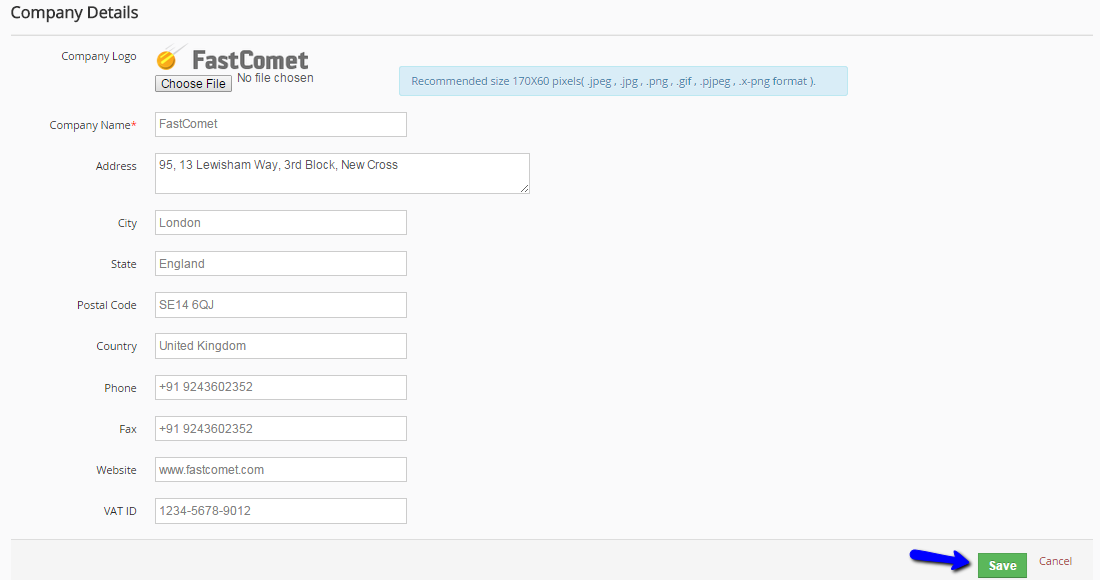Select the Website input field
This screenshot has height=580, width=1100.
(281, 470)
